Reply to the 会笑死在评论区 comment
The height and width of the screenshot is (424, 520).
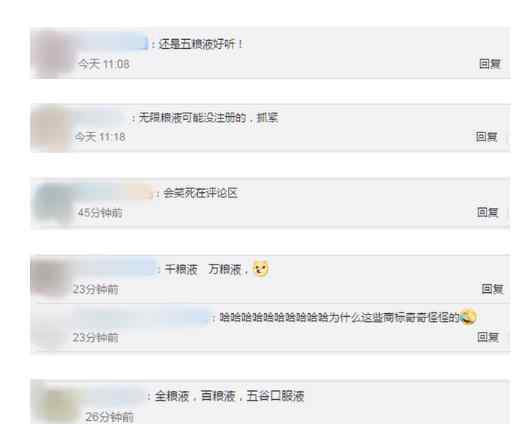[487, 212]
